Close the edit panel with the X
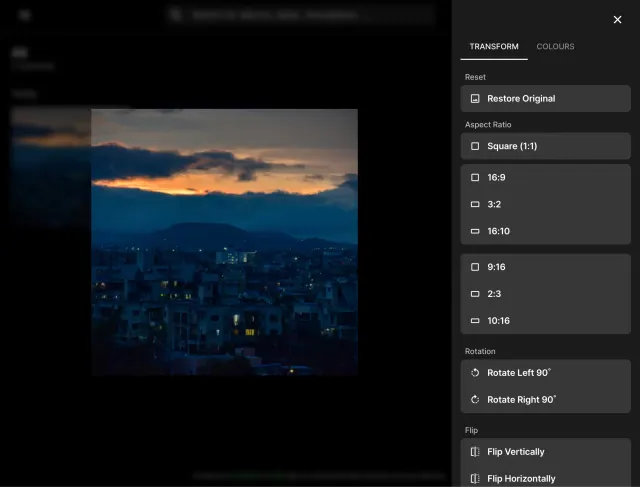Screen dimensions: 640x487 pos(617,20)
